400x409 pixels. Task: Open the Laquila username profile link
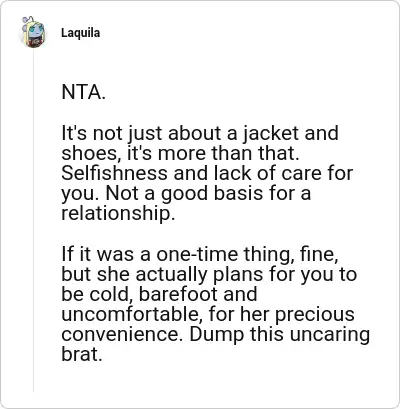[x=80, y=33]
